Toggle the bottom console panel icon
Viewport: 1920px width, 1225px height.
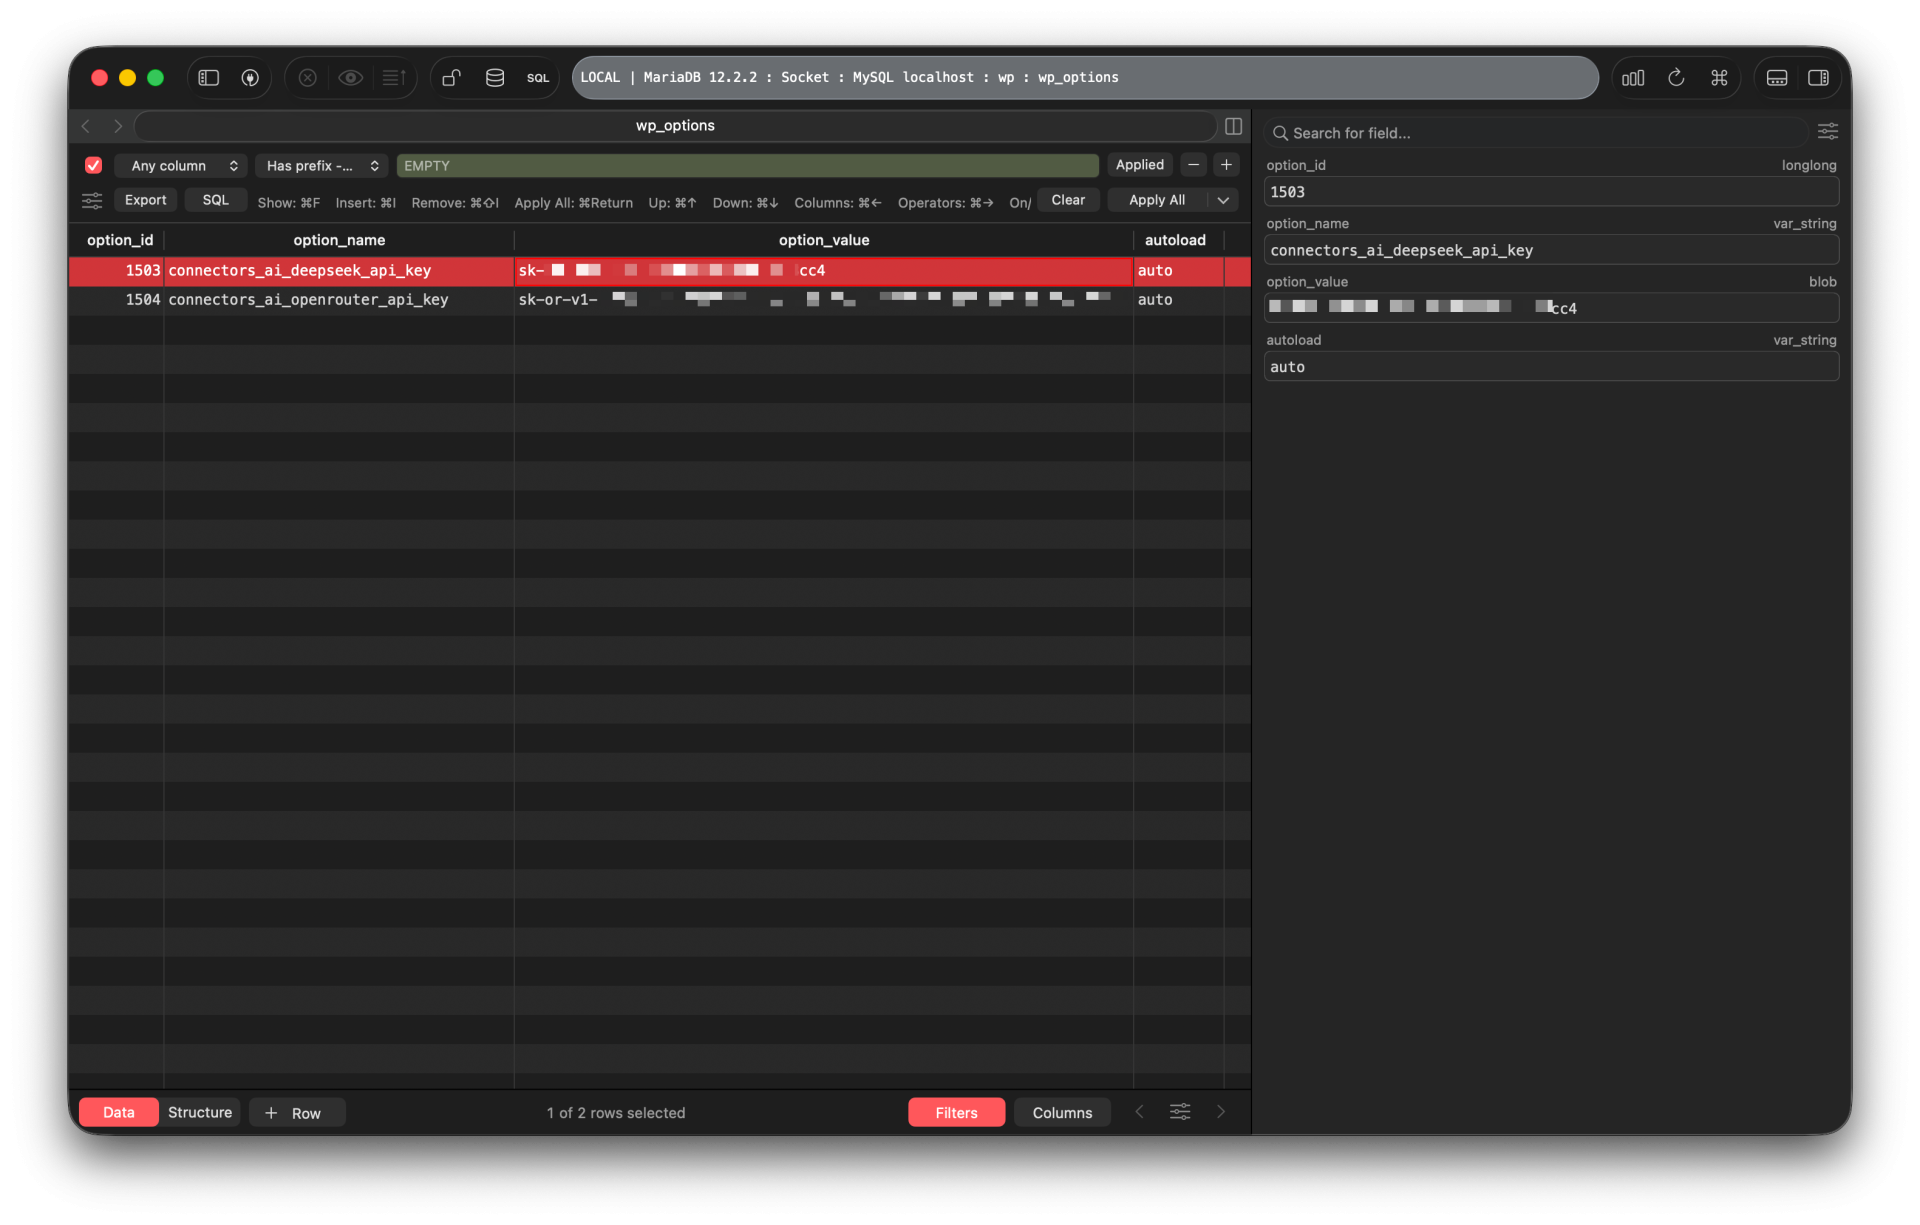(x=1777, y=78)
